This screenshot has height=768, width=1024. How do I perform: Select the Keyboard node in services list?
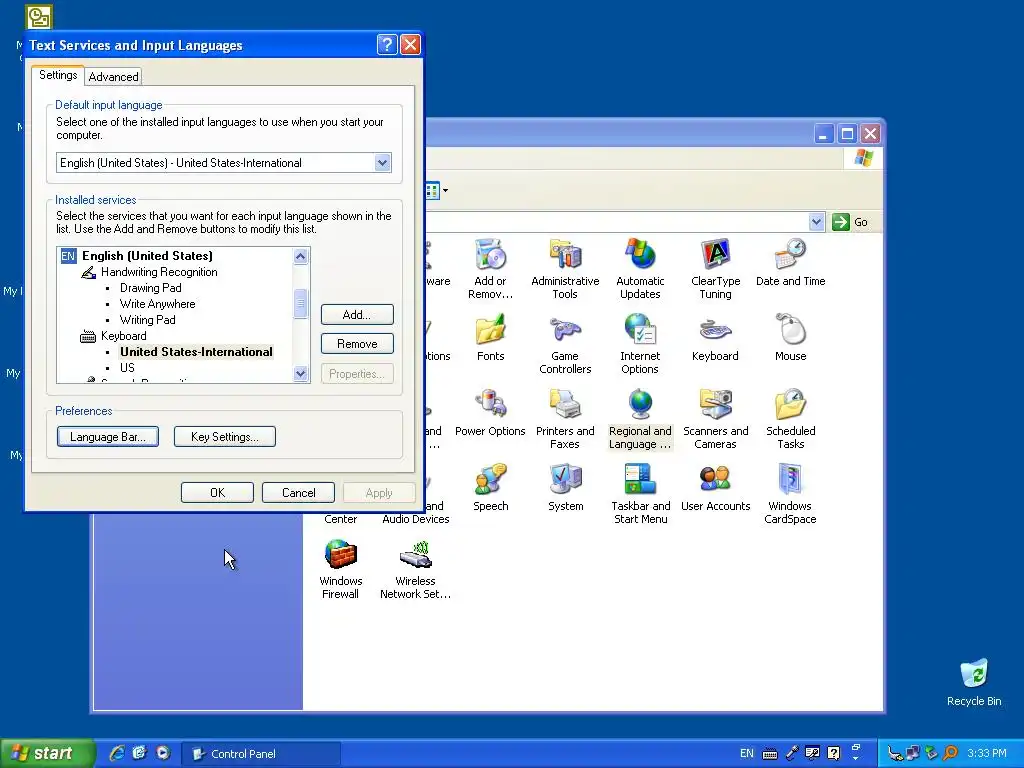pyautogui.click(x=123, y=336)
